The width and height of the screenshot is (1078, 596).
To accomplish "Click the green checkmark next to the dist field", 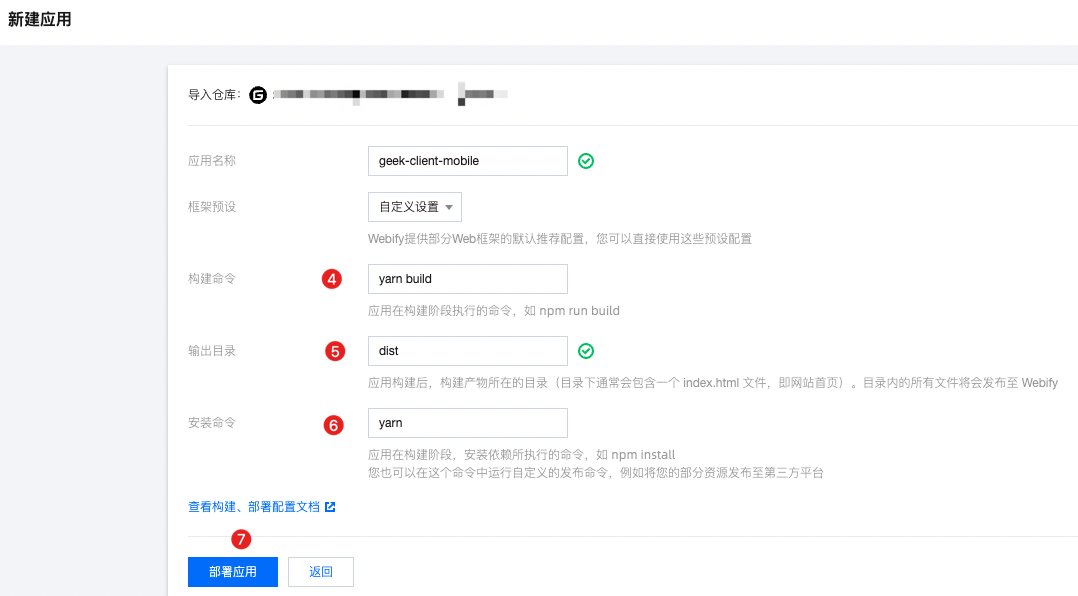I will [x=586, y=351].
